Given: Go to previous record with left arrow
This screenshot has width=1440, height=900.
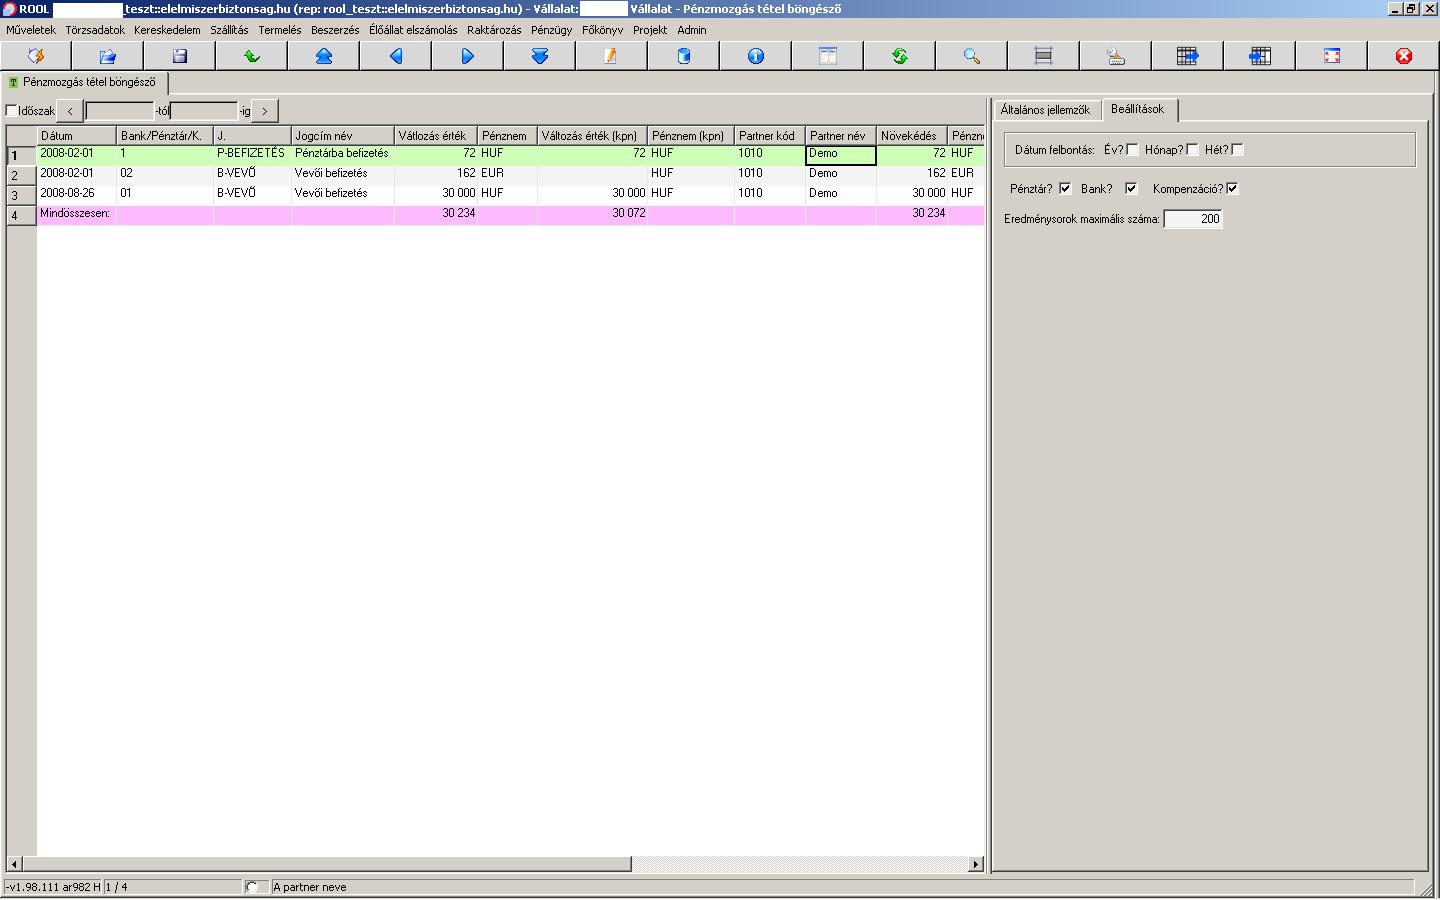Looking at the screenshot, I should pos(396,56).
